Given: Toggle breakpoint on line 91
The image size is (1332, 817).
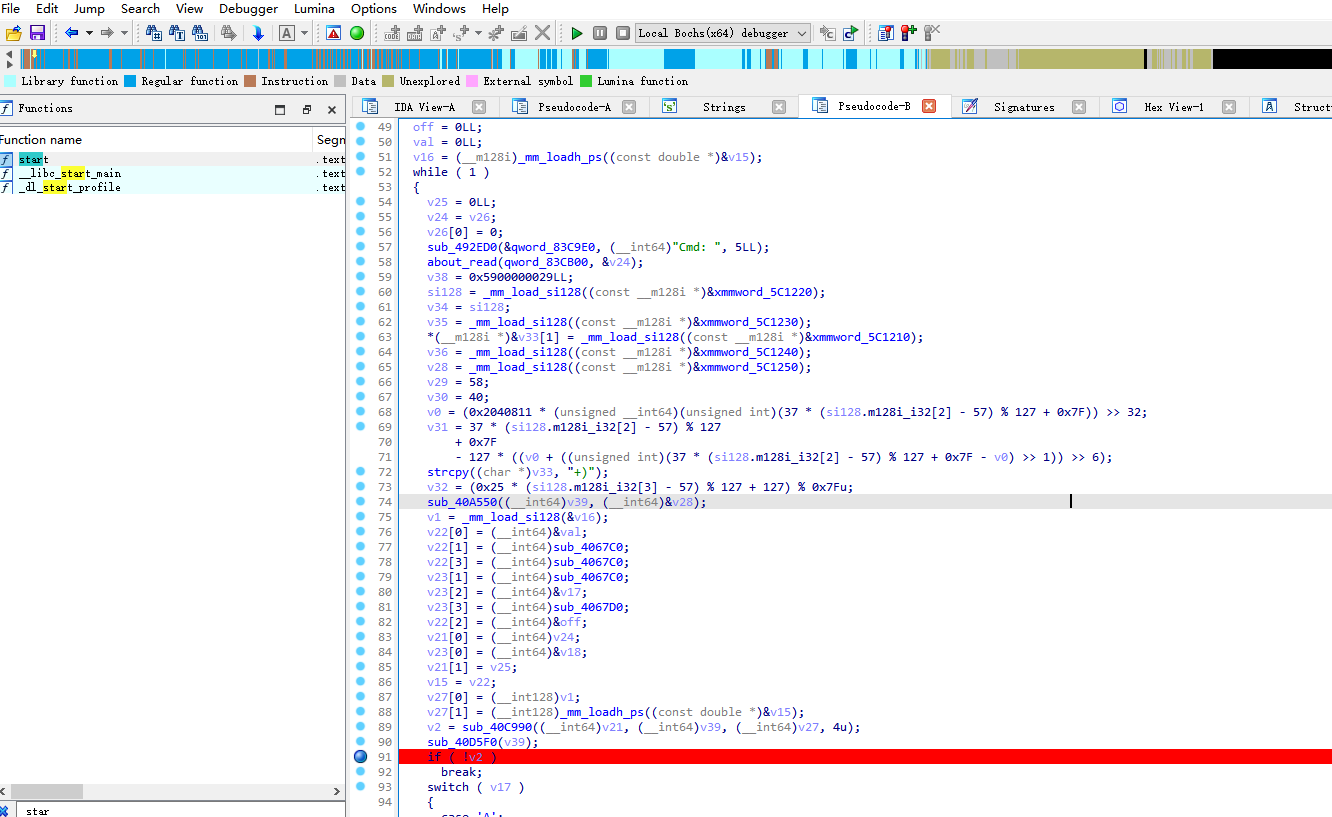Looking at the screenshot, I should click(x=361, y=757).
